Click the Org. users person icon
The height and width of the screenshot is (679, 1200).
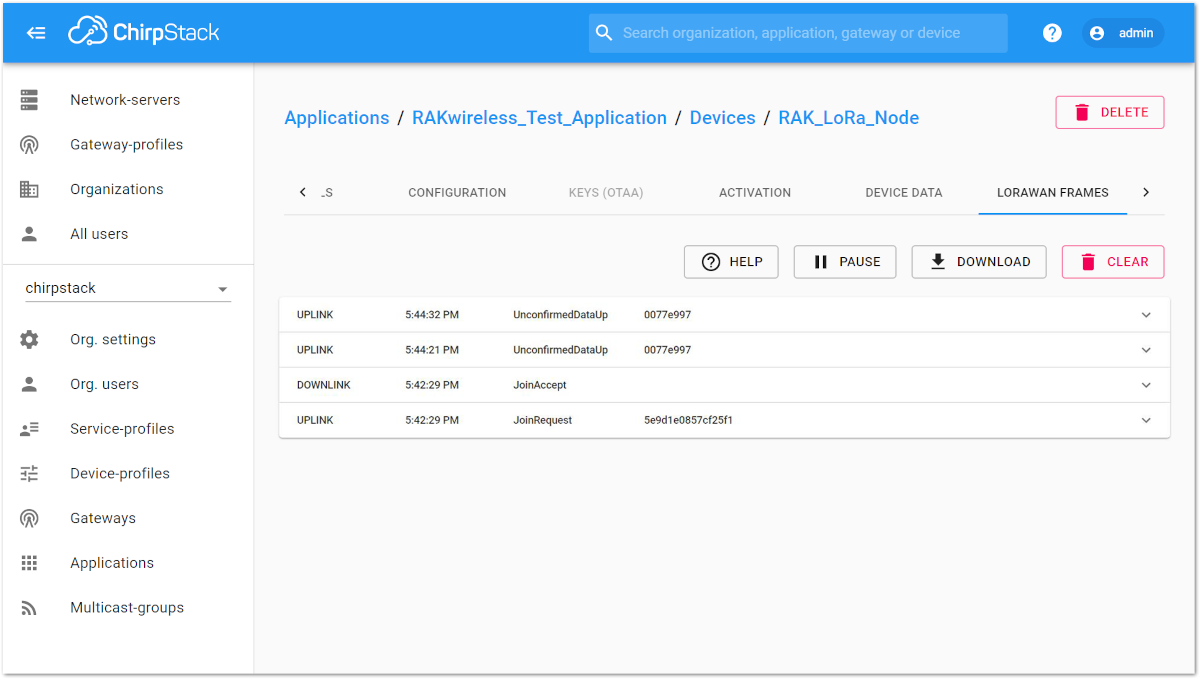tap(29, 384)
